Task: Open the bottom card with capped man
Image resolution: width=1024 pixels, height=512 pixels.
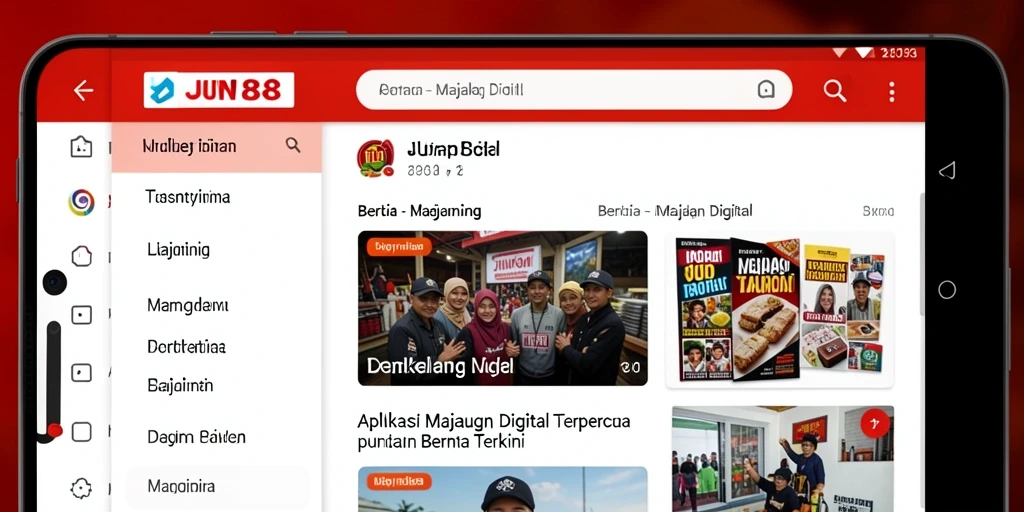Action: point(503,489)
